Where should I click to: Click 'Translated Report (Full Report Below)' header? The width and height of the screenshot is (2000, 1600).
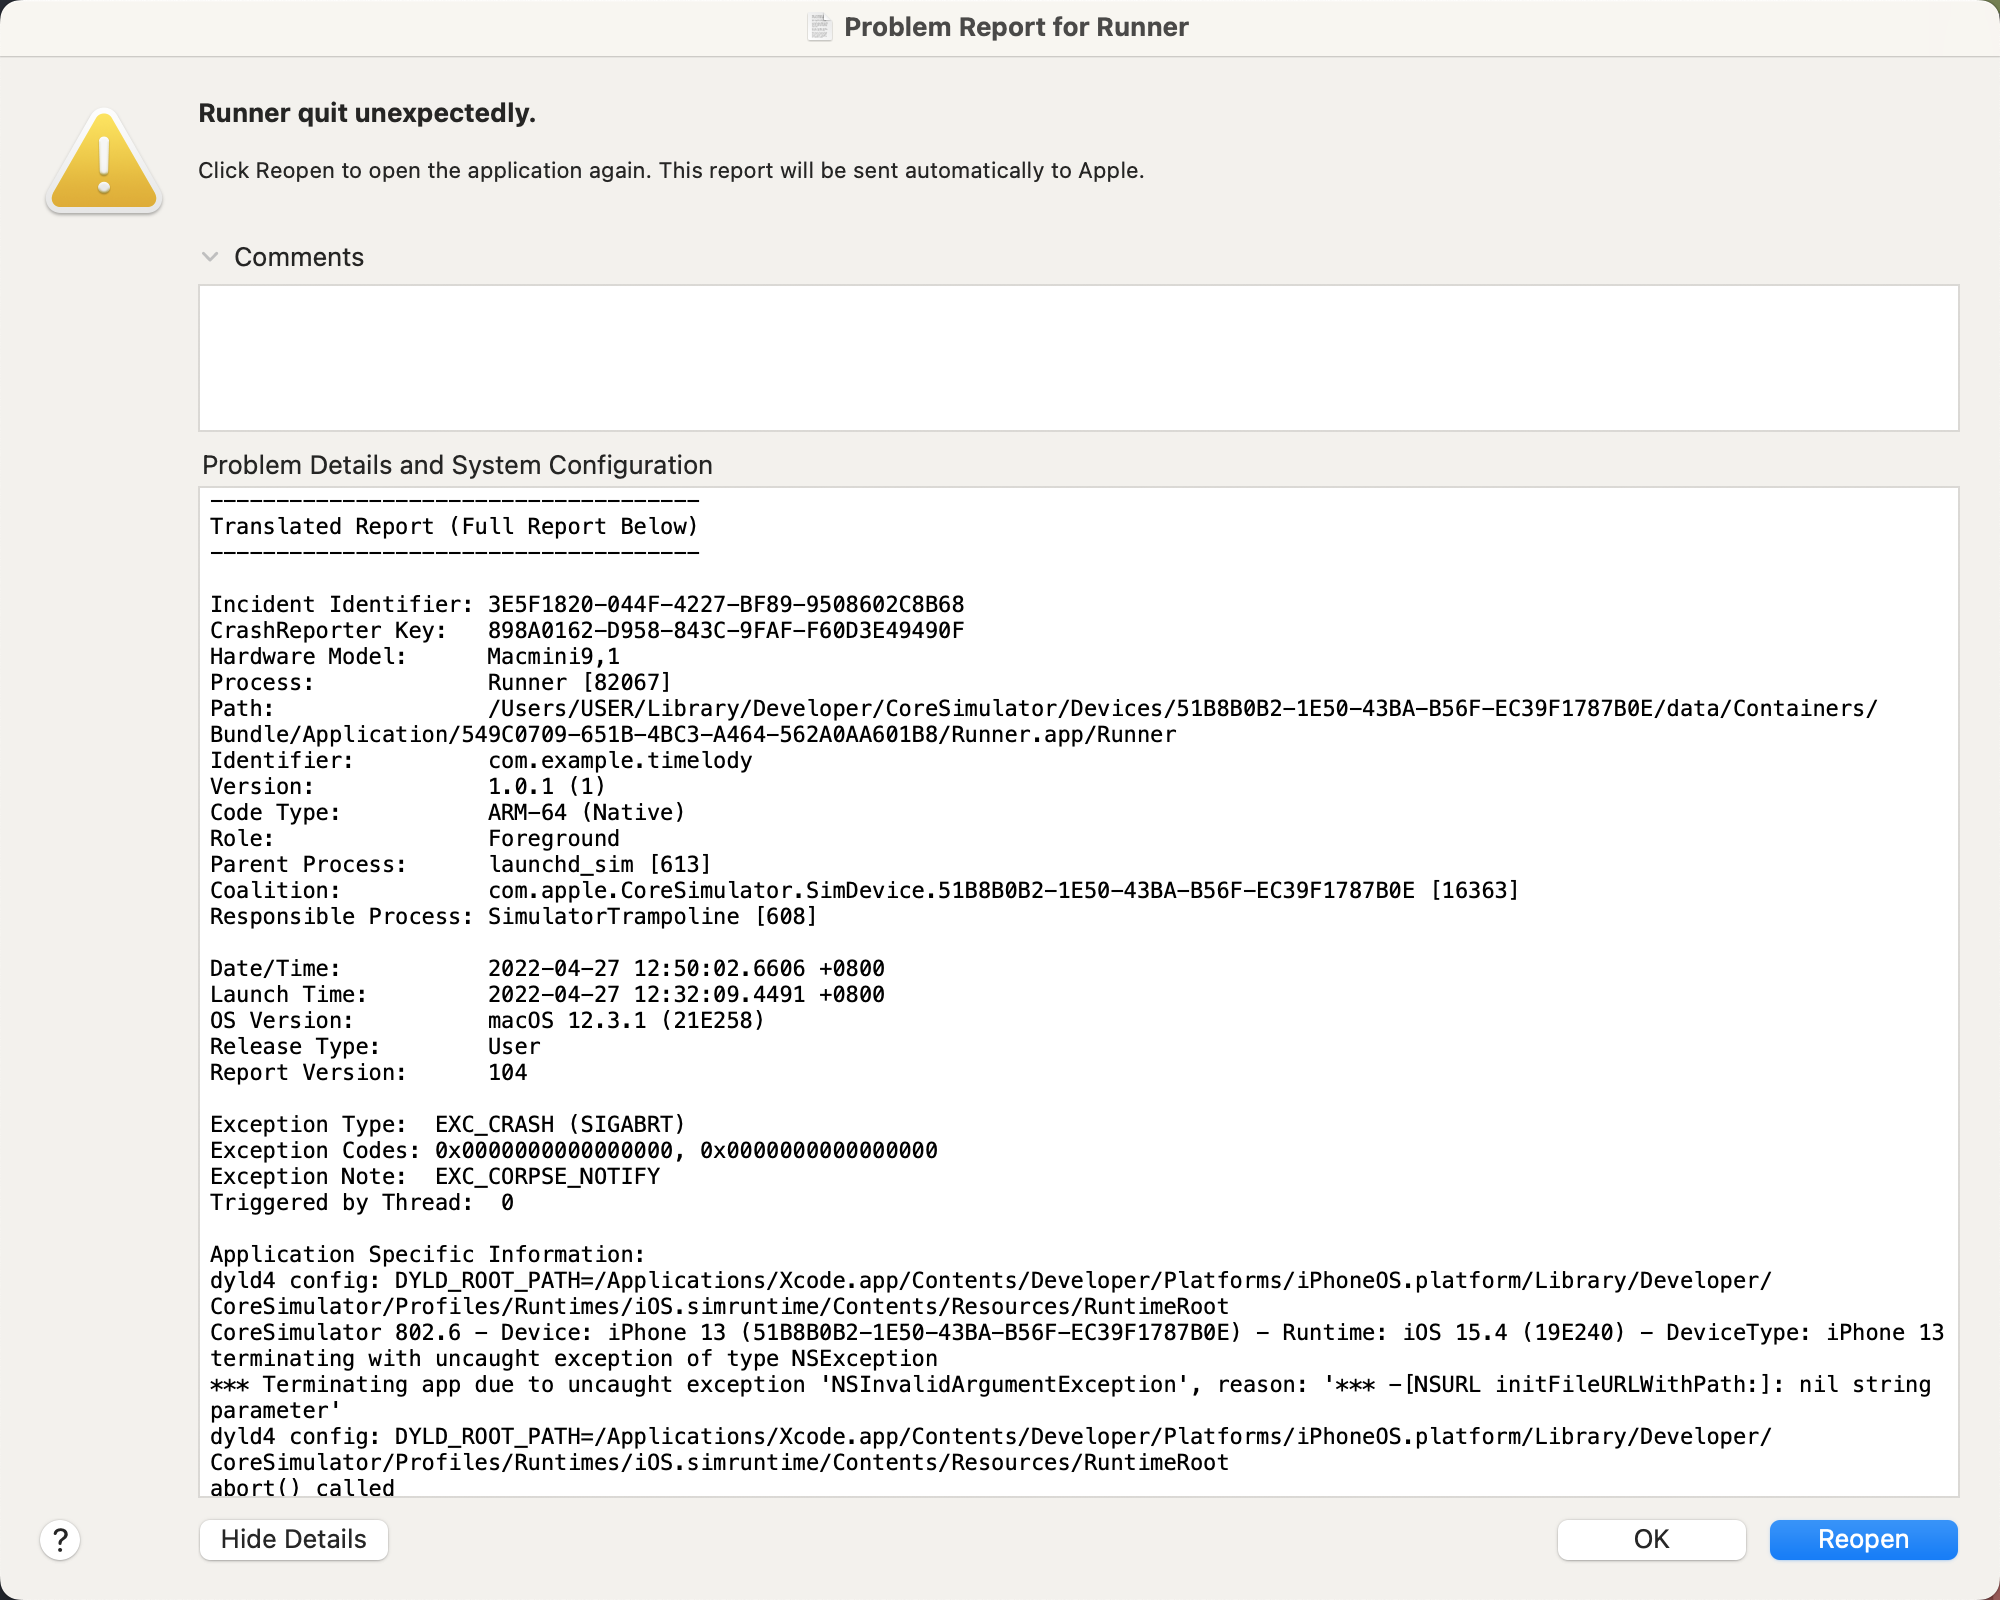[x=454, y=526]
